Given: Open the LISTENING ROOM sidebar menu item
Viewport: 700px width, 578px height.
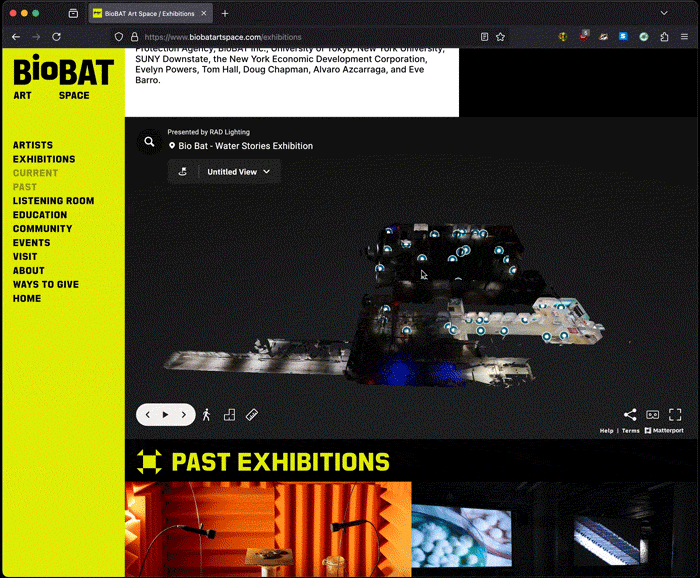Looking at the screenshot, I should click(53, 201).
